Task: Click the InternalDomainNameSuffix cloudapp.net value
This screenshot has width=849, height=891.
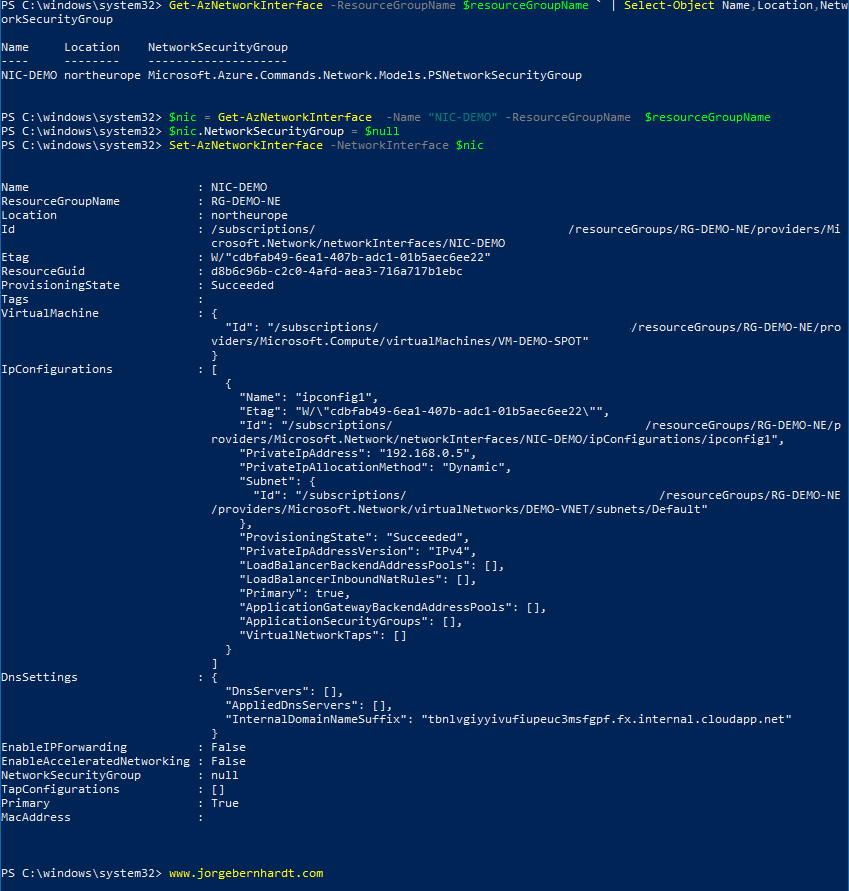Action: pos(606,719)
